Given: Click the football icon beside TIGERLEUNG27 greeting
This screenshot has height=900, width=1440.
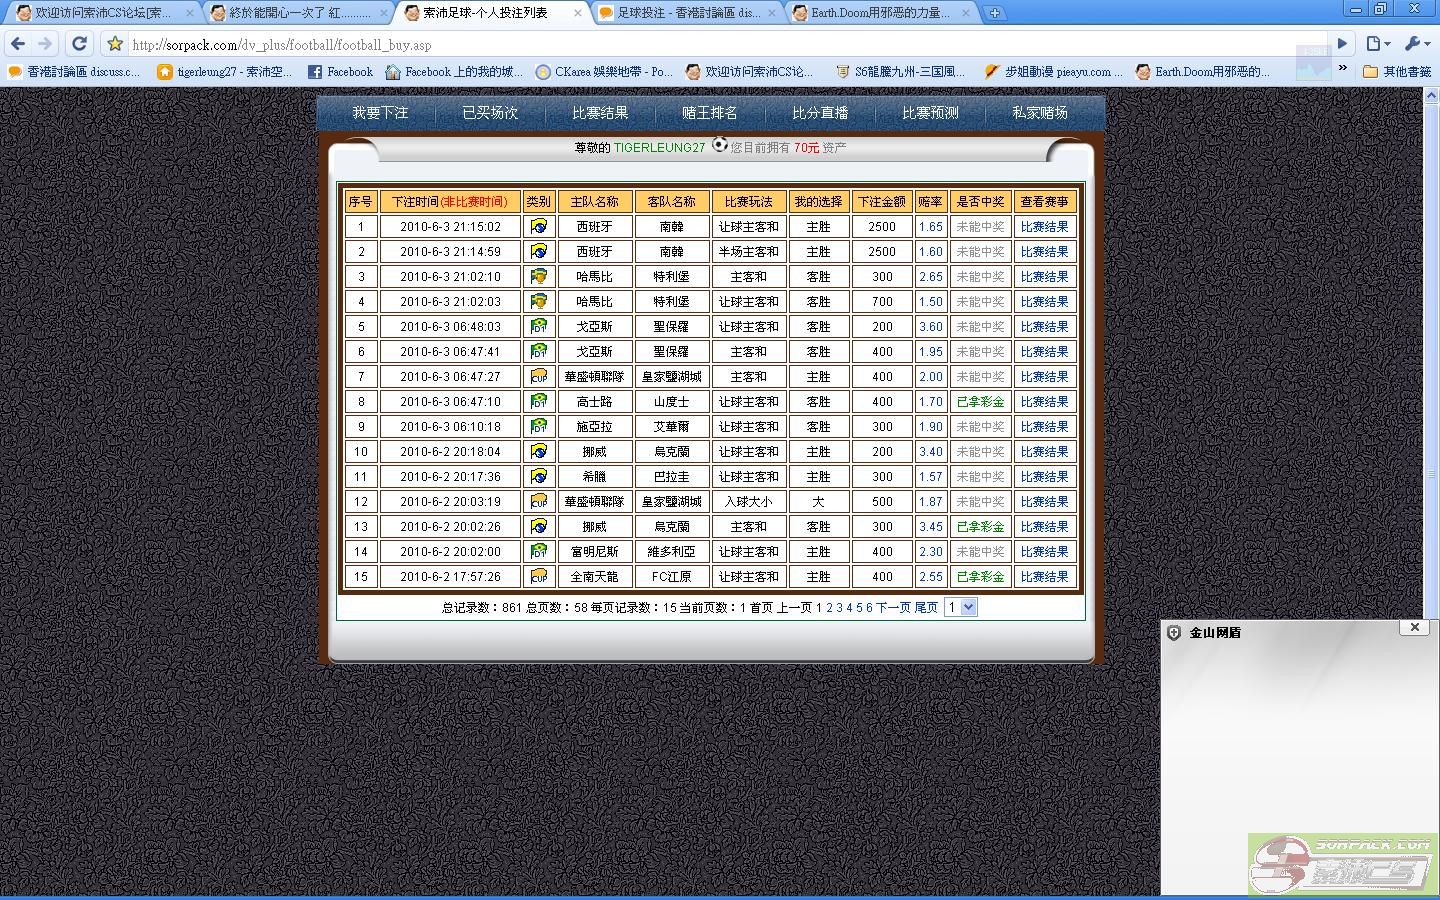Looking at the screenshot, I should click(x=719, y=146).
